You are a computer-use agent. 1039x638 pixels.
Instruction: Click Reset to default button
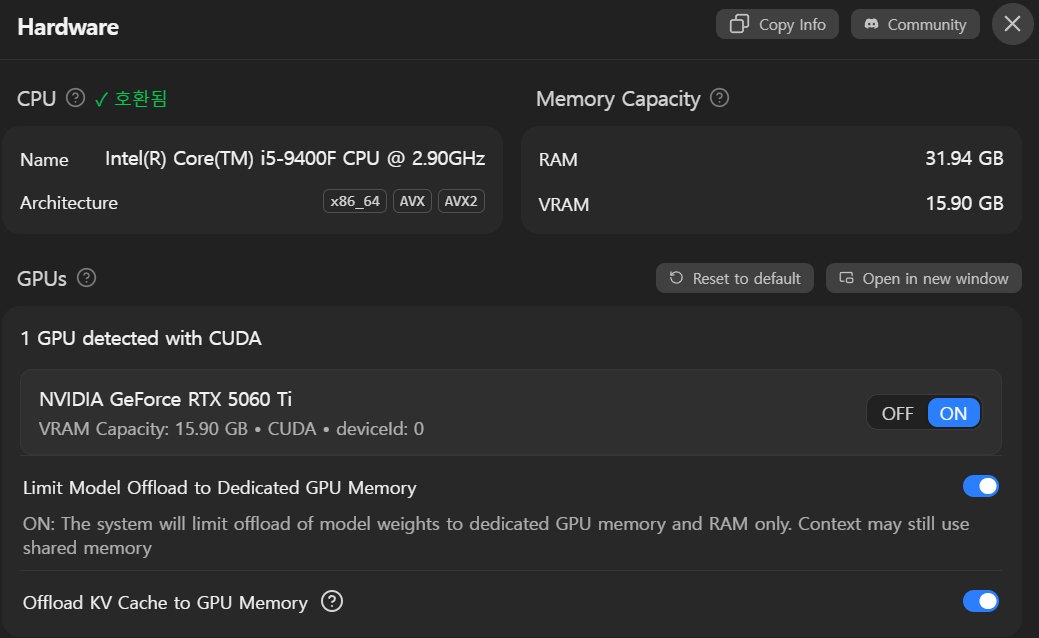coord(735,278)
